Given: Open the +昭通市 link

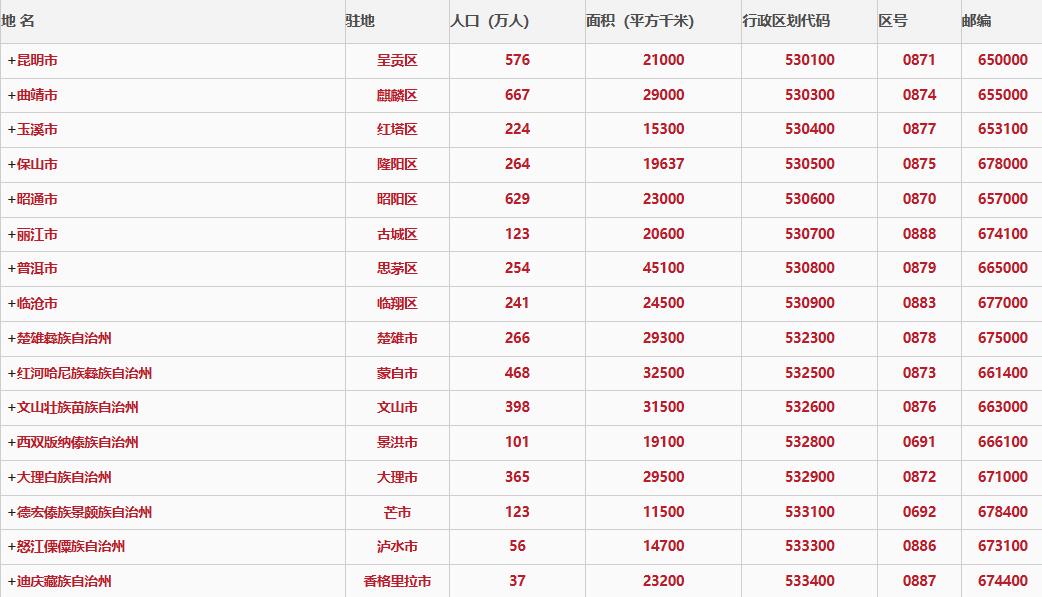Looking at the screenshot, I should (x=33, y=199).
